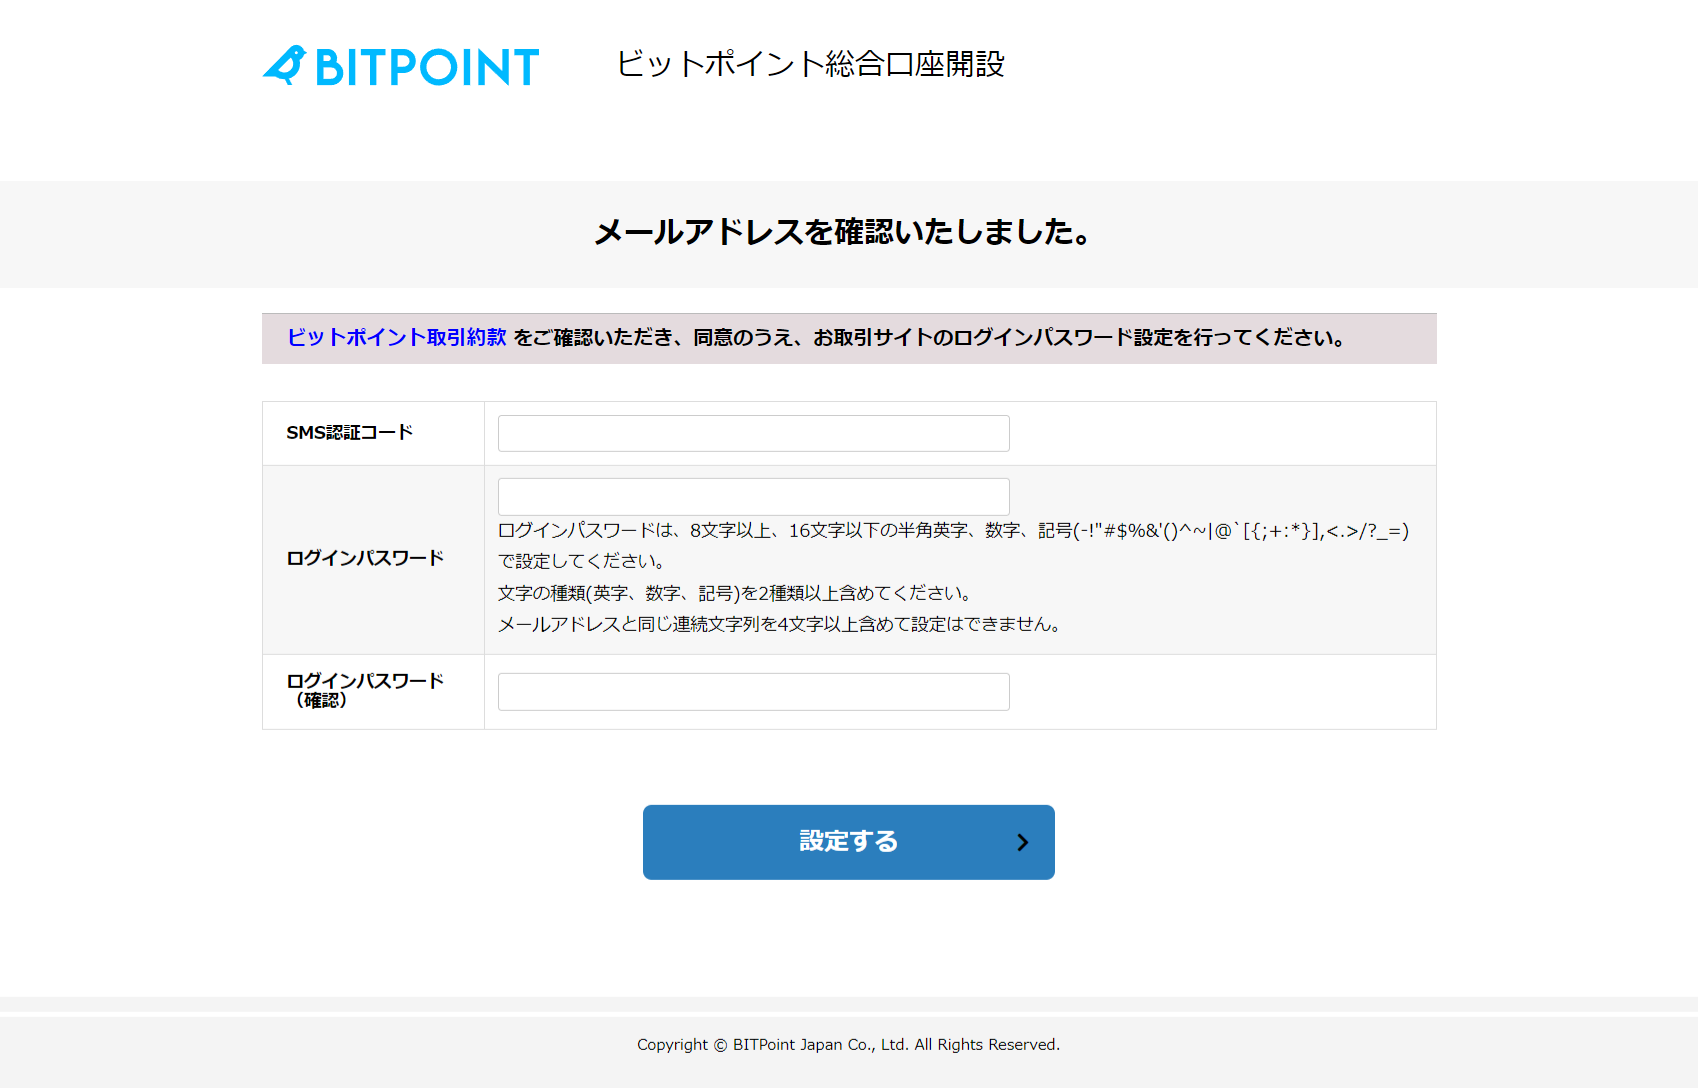Open the ビットポイント取引約款 link
Image resolution: width=1698 pixels, height=1088 pixels.
coord(395,338)
